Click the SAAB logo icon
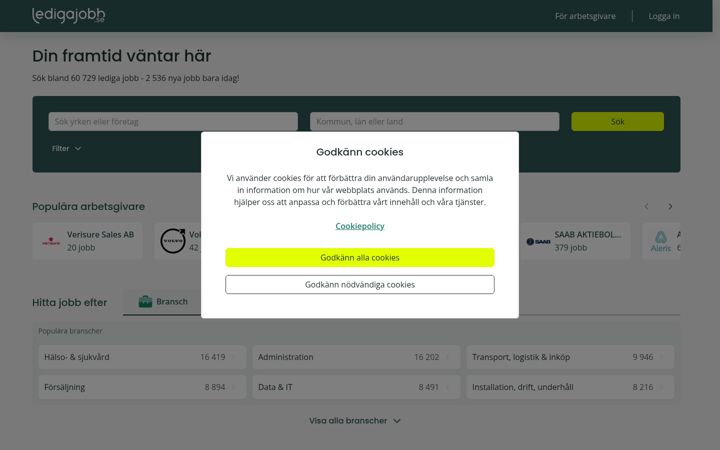 click(x=538, y=242)
